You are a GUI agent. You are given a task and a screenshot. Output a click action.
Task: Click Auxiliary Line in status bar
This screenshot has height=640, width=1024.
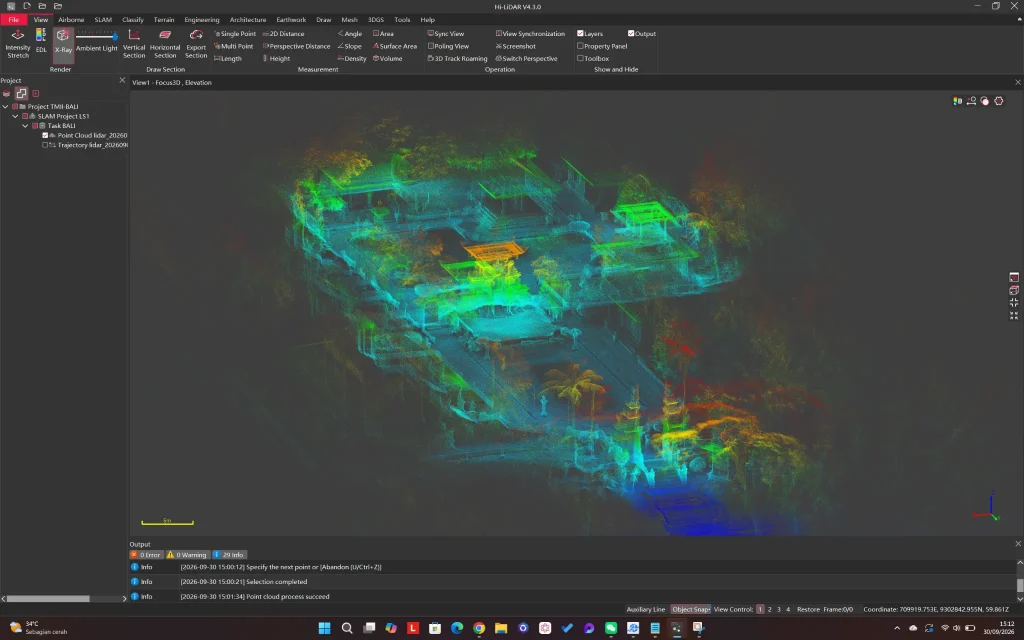point(646,609)
